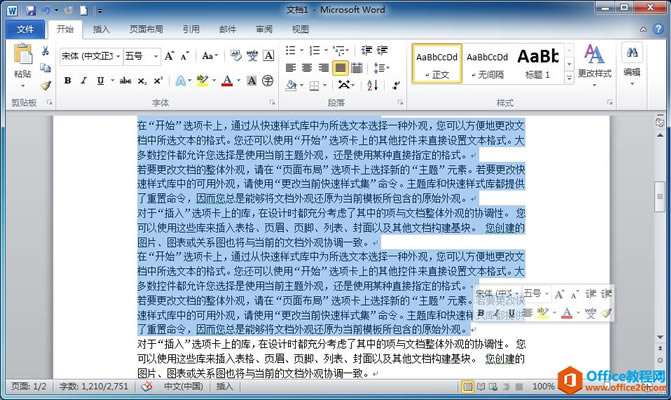Click the Format Painter brush in ribbon
Image resolution: width=671 pixels, height=400 pixels.
[45, 85]
